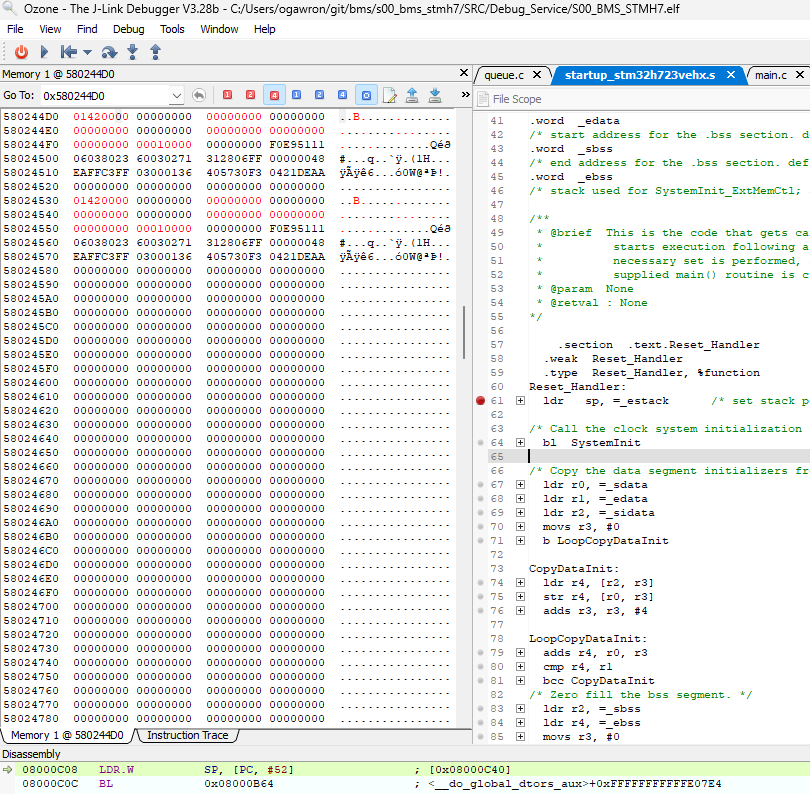Image resolution: width=810 pixels, height=794 pixels.
Task: Open the Debug menu
Action: point(129,29)
